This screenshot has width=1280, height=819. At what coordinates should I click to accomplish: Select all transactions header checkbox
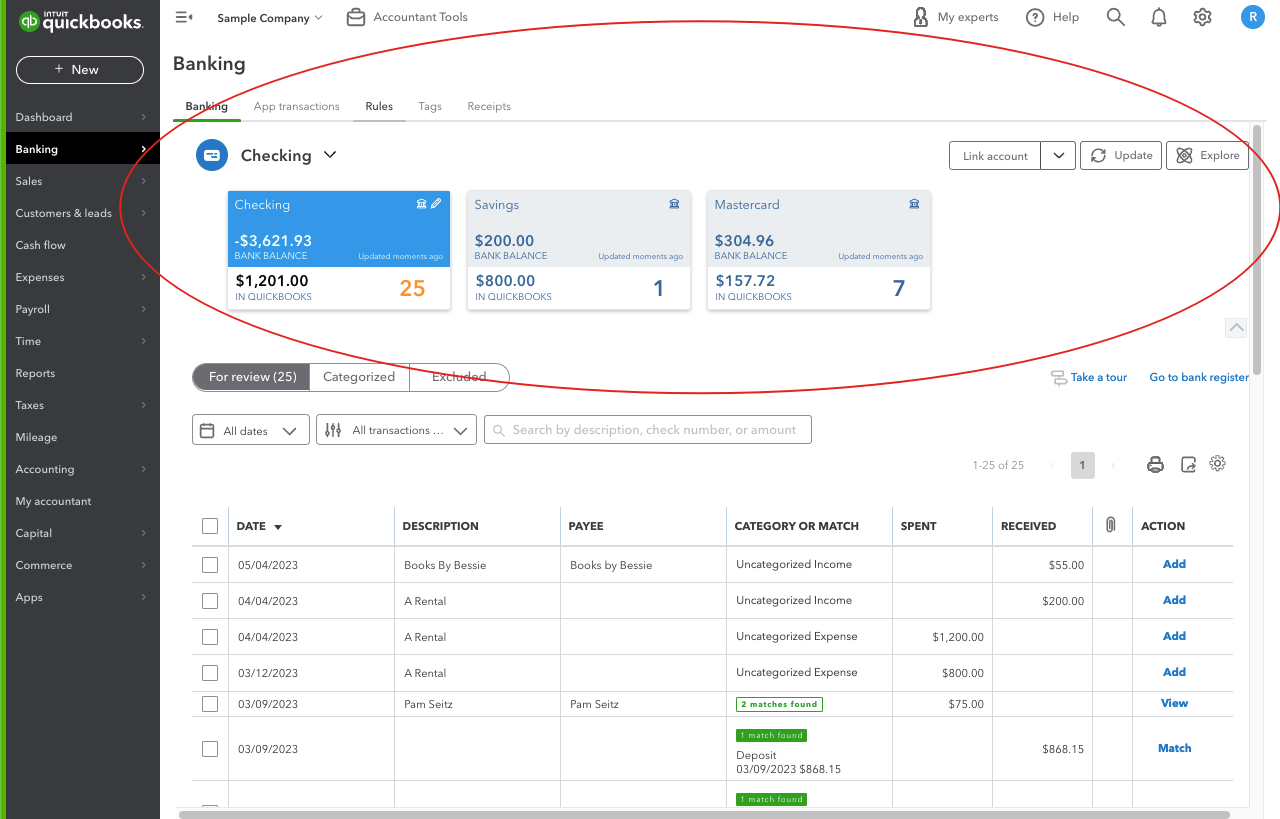click(x=210, y=526)
